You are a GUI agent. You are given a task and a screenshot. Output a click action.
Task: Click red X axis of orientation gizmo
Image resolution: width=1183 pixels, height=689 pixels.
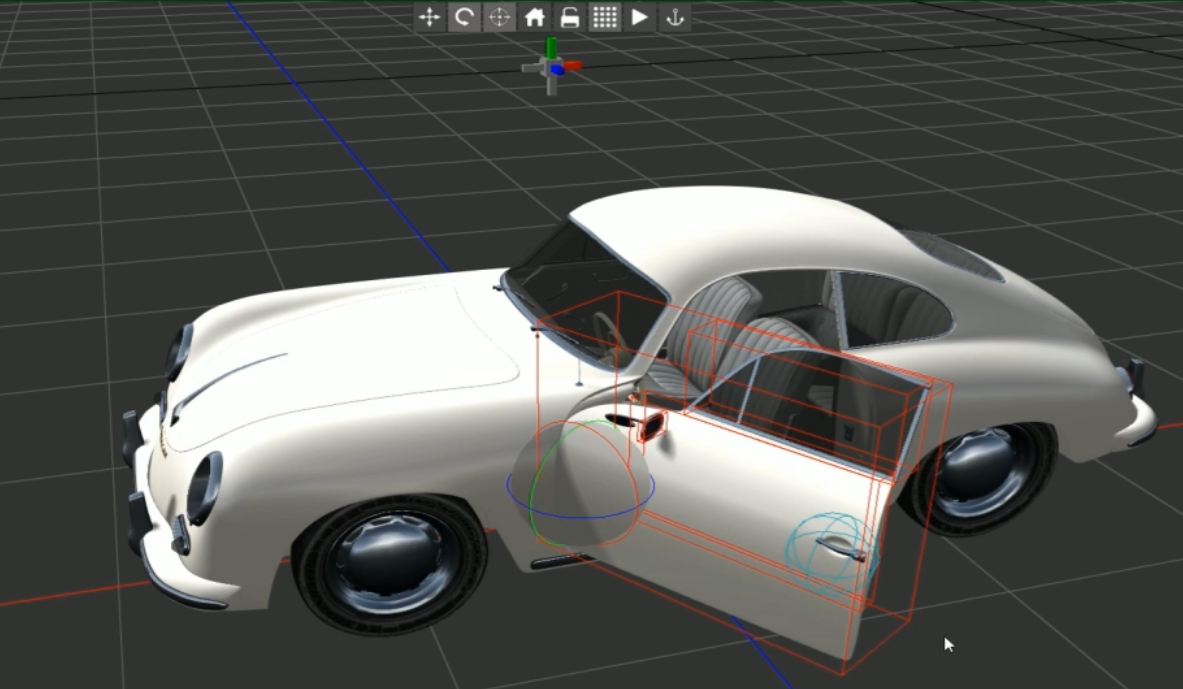[x=573, y=66]
